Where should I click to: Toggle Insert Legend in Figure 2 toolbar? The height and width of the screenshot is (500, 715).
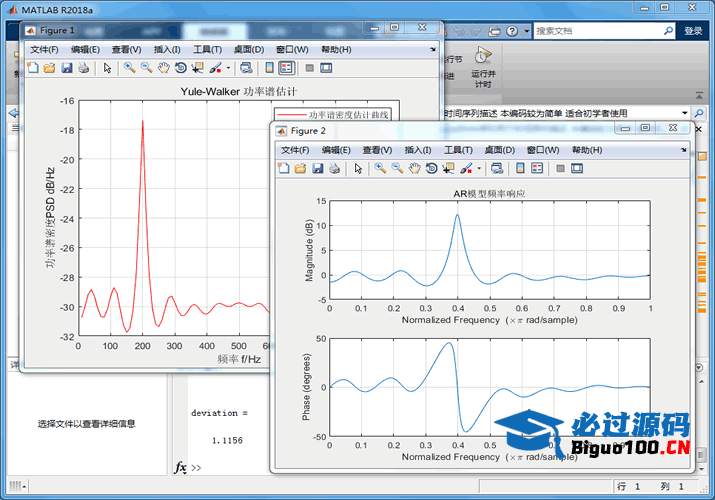tap(537, 168)
